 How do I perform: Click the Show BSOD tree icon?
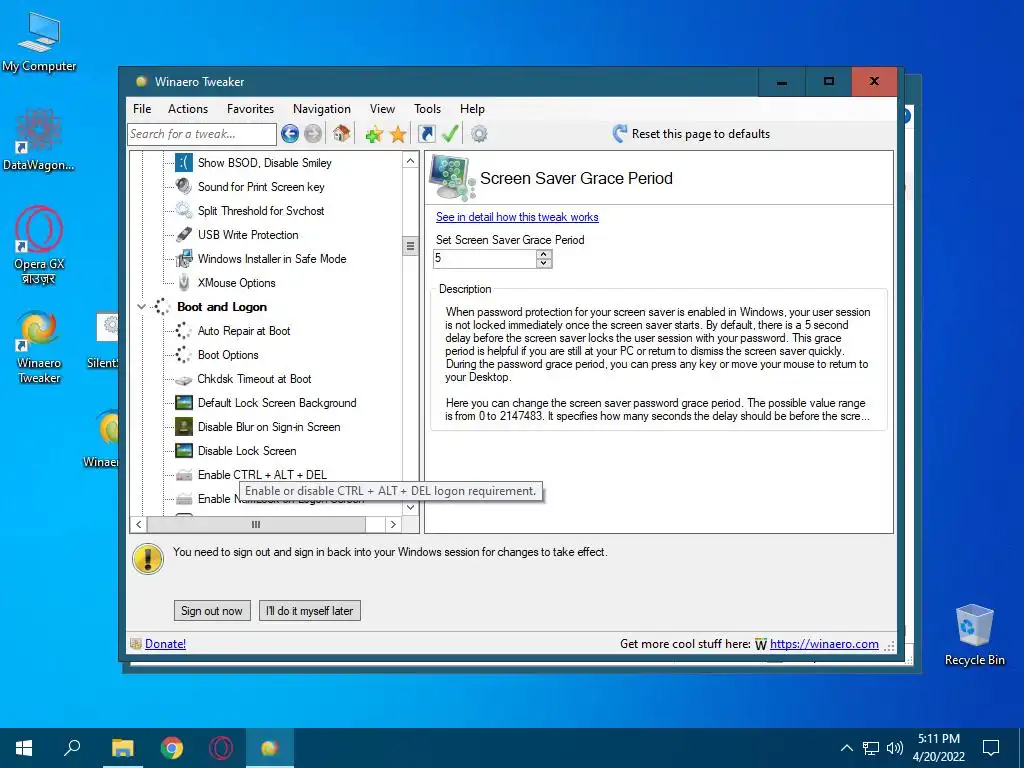point(184,163)
